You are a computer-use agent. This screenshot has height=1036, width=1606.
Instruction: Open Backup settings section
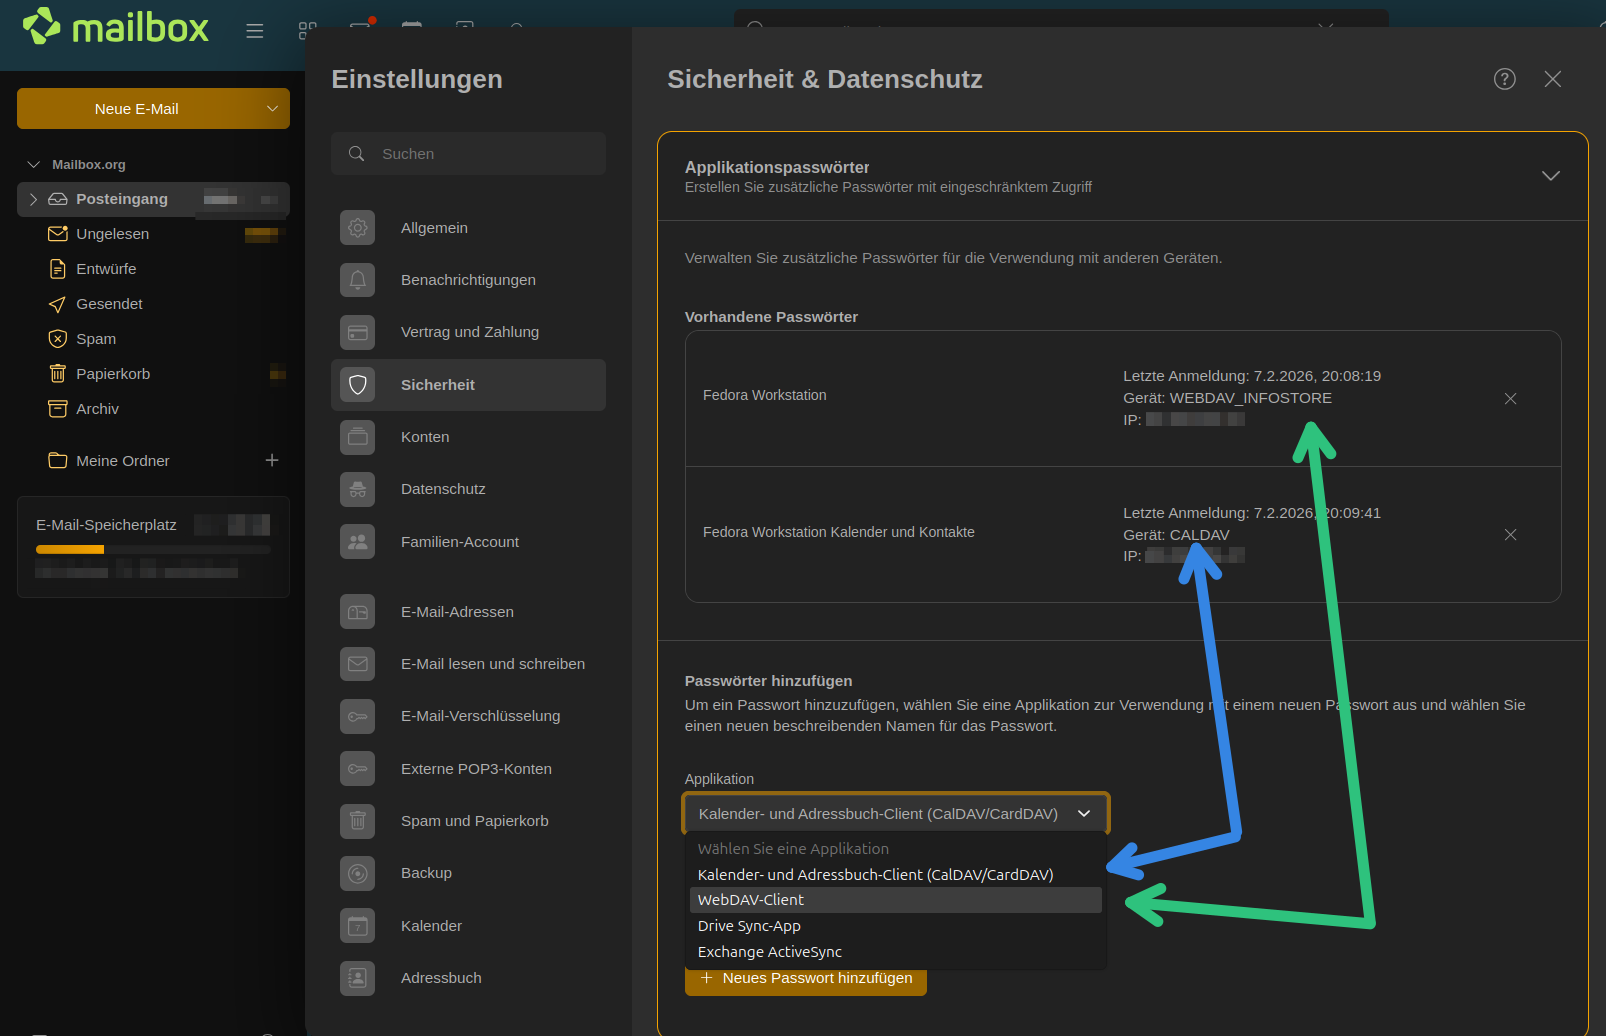(x=426, y=873)
